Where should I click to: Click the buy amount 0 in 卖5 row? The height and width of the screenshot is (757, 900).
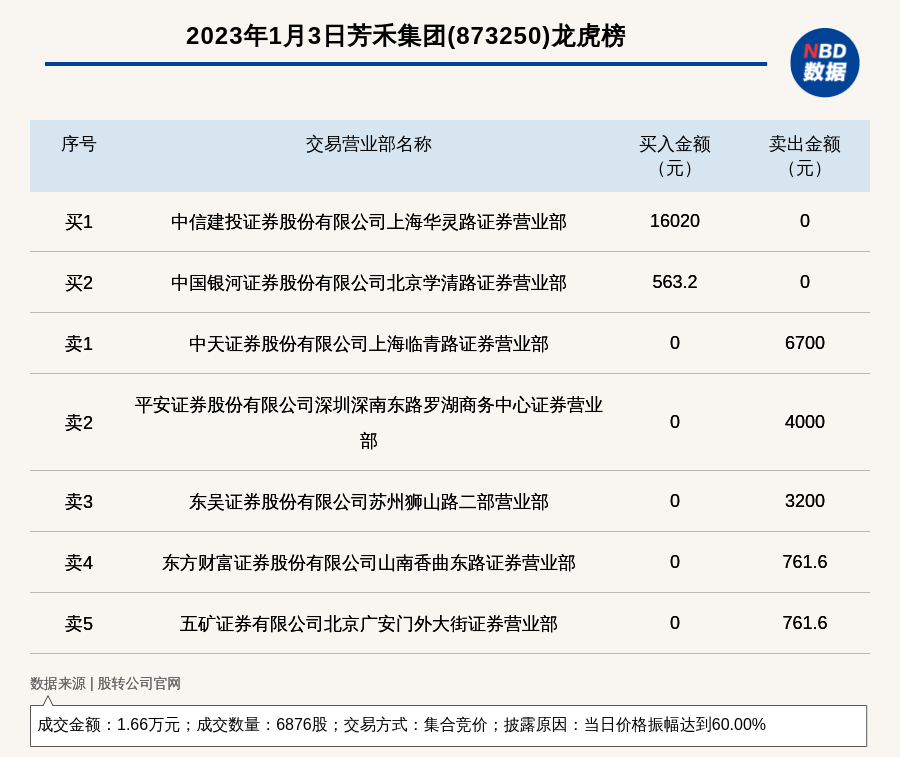click(674, 623)
